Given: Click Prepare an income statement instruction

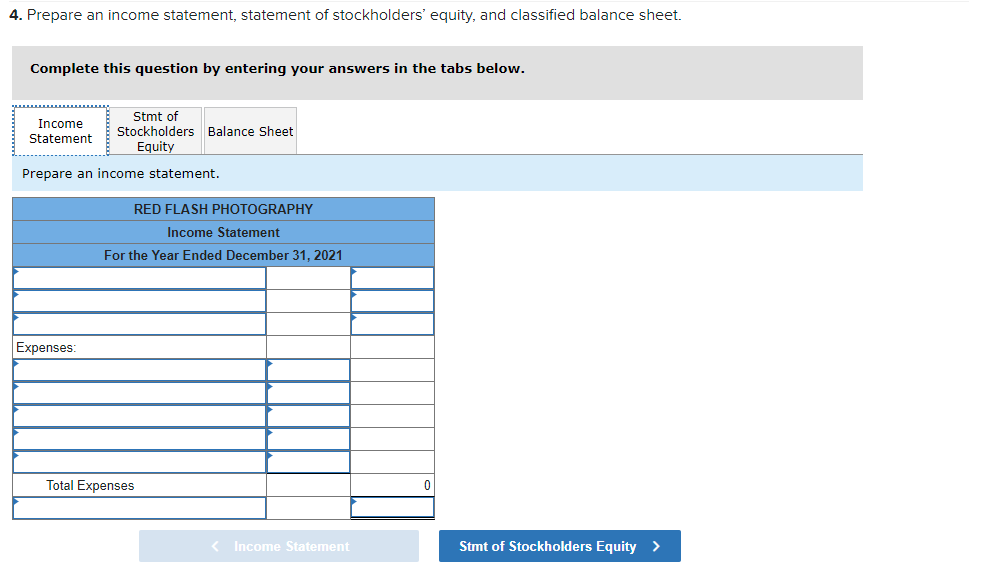Looking at the screenshot, I should pos(121,173).
